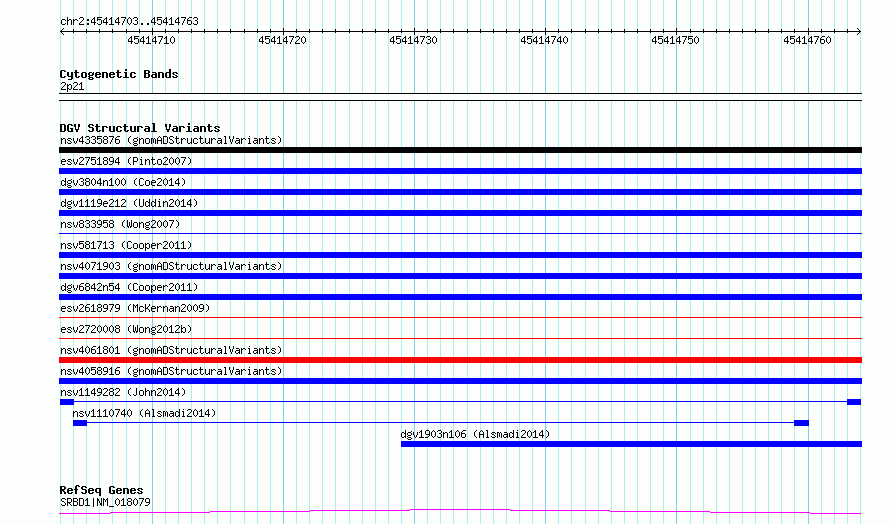Open gene SRBD1|NM_018079 label
Image resolution: width=890 pixels, height=524 pixels.
105,502
